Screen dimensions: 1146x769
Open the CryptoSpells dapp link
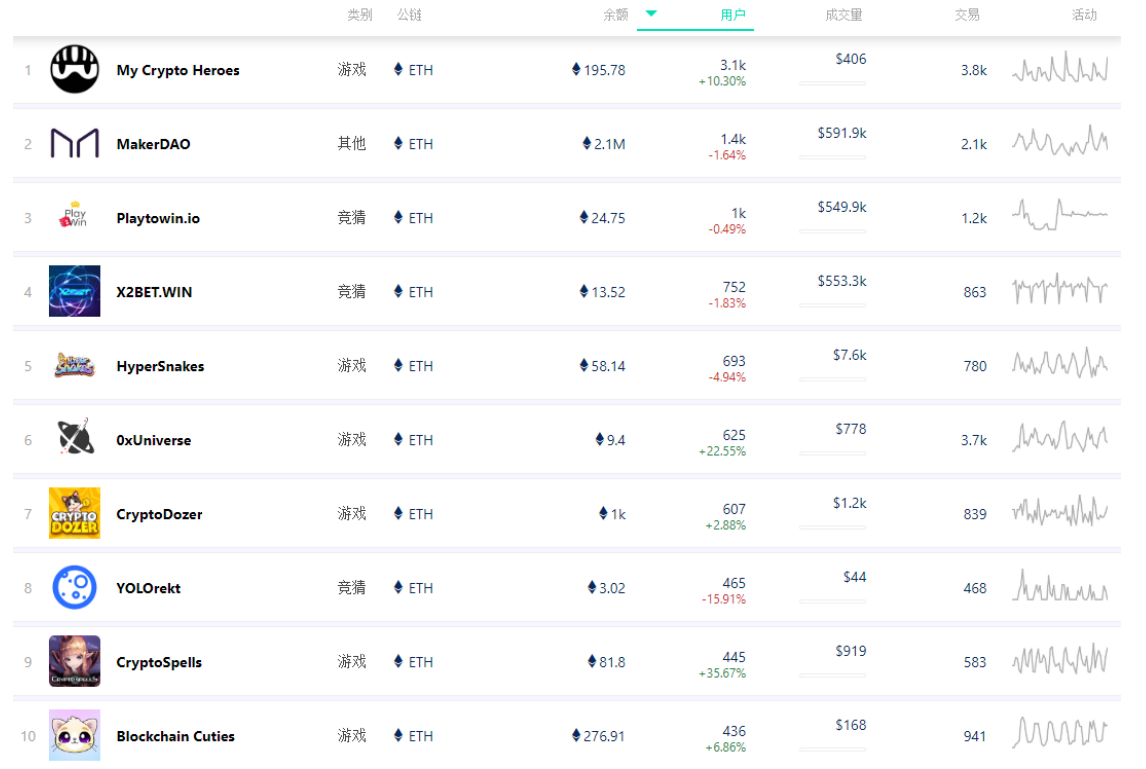159,662
